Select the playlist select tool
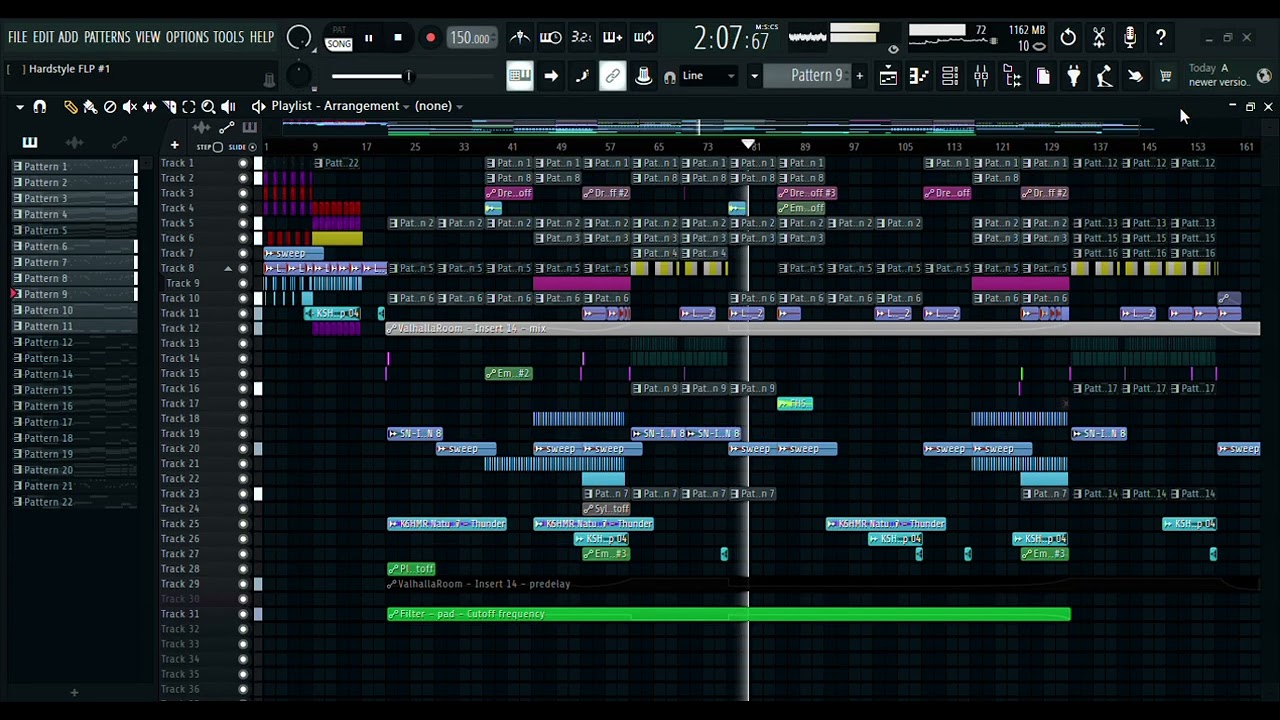This screenshot has height=720, width=1280. (189, 106)
